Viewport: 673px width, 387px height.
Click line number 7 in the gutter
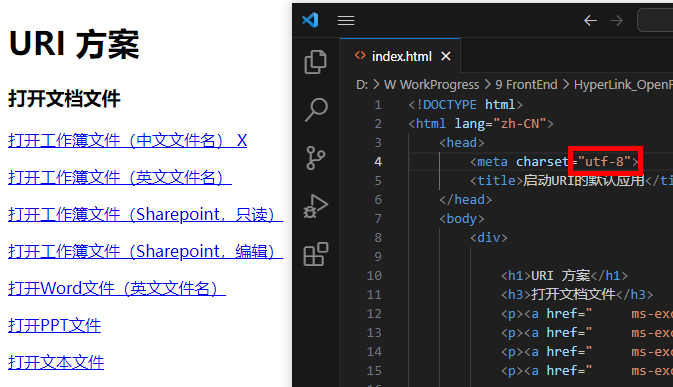[378, 218]
